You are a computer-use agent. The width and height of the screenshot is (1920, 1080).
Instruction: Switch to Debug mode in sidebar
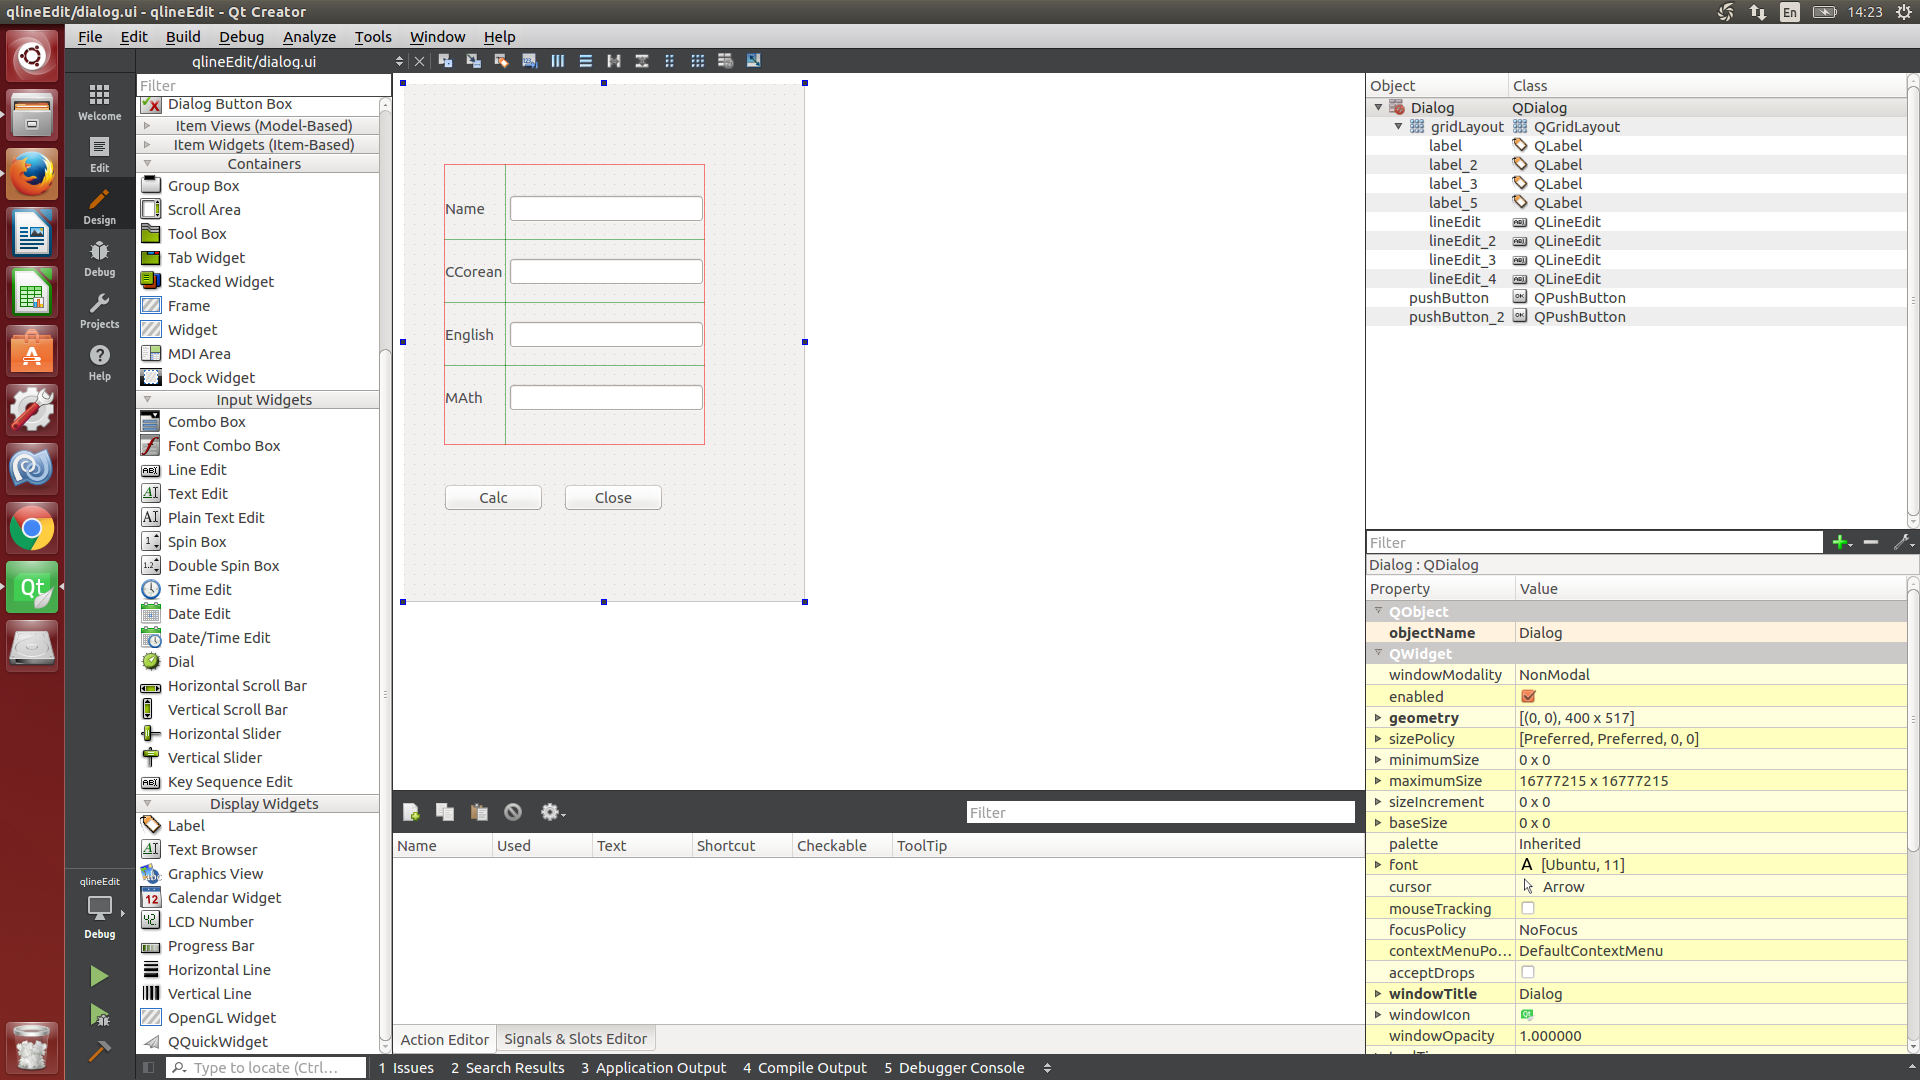click(x=99, y=258)
